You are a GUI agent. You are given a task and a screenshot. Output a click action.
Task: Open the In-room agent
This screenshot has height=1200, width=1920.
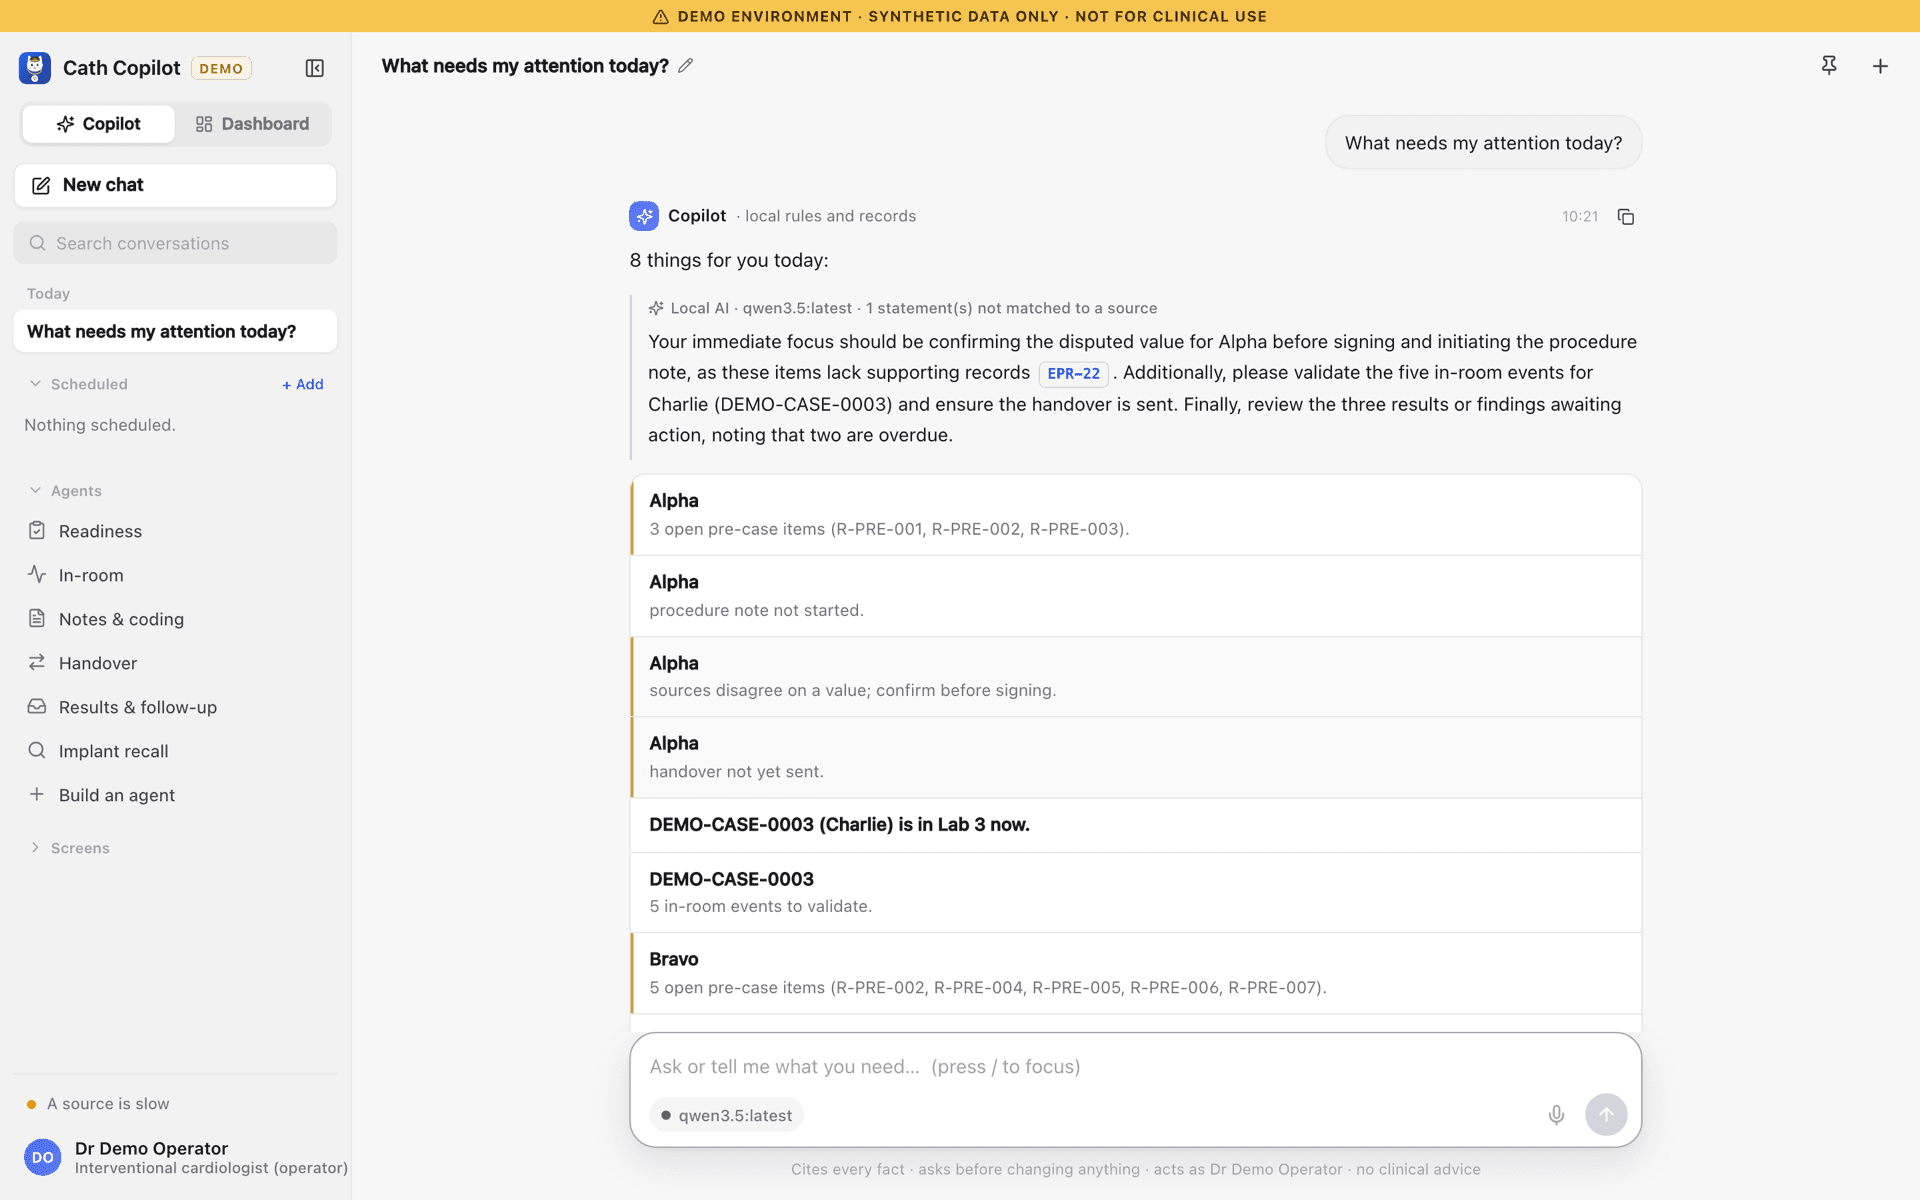175,575
